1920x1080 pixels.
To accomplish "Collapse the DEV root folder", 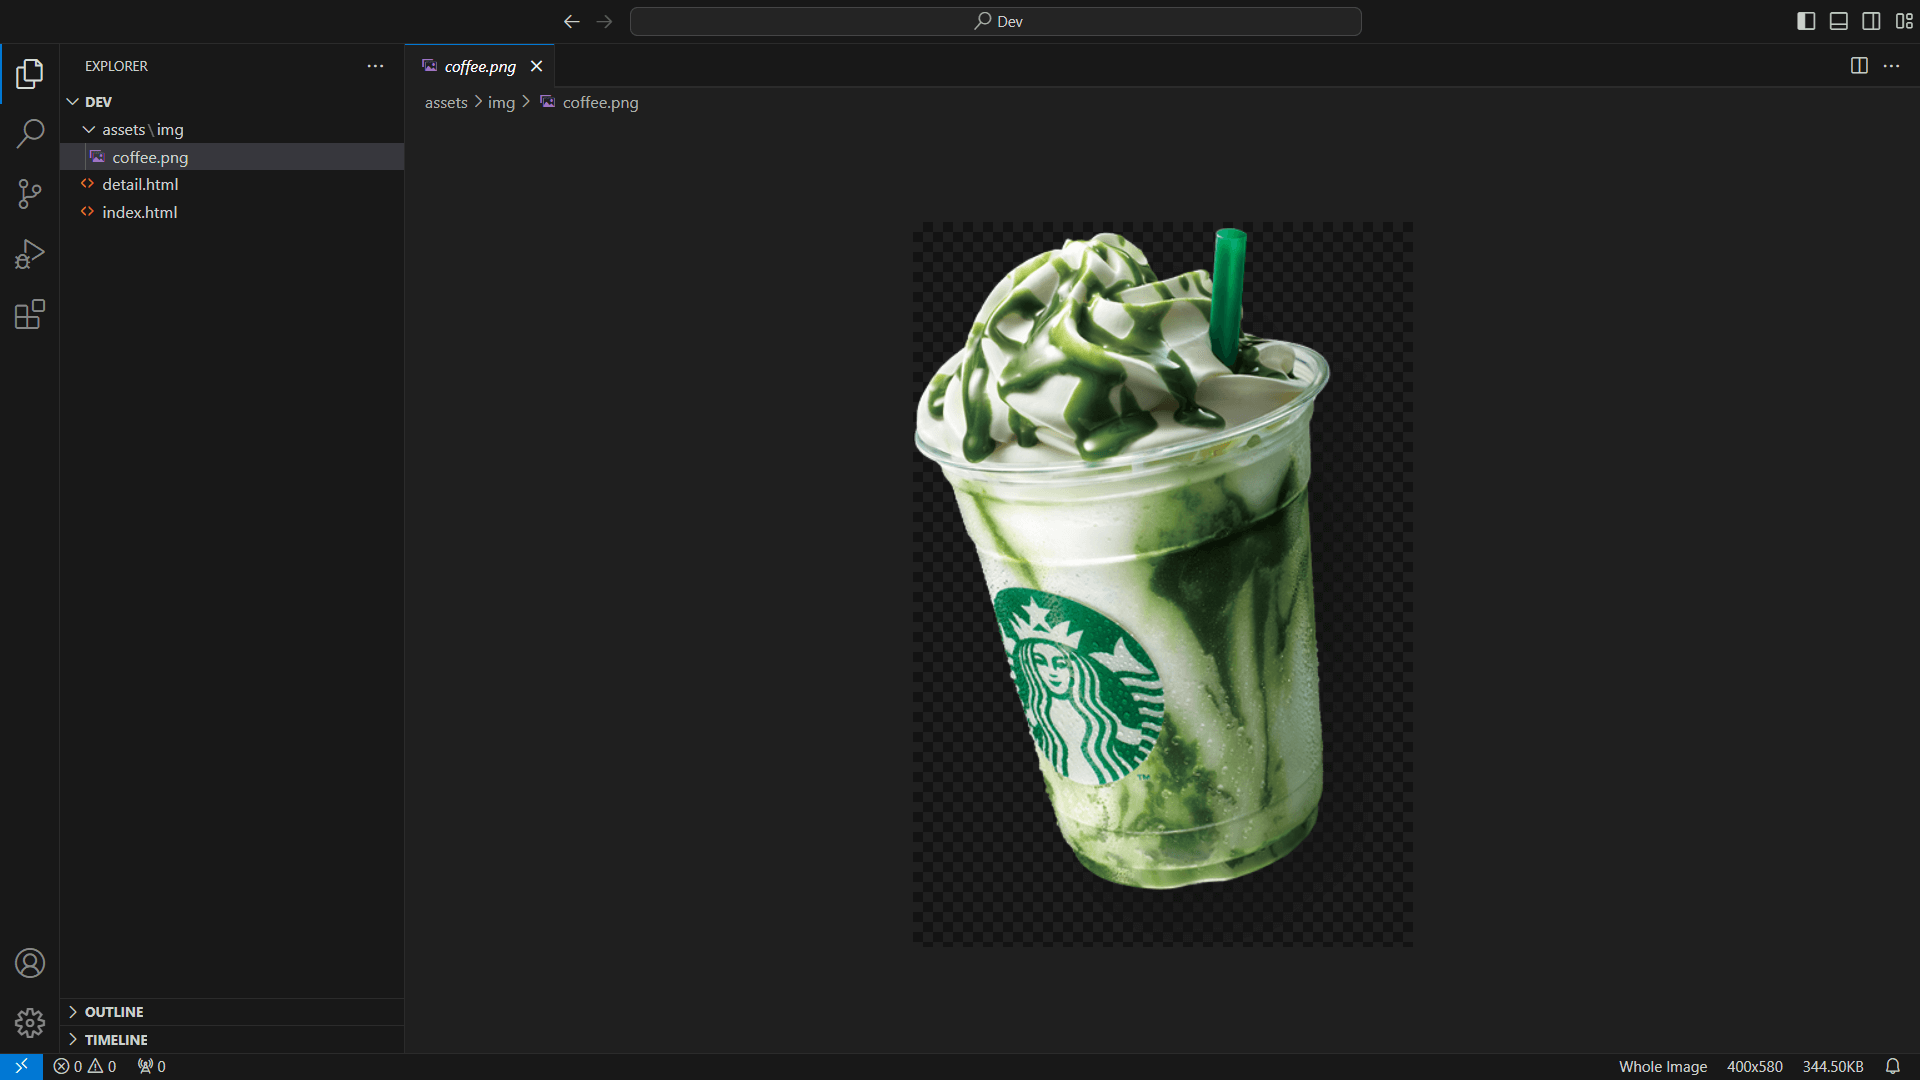I will 232,102.
